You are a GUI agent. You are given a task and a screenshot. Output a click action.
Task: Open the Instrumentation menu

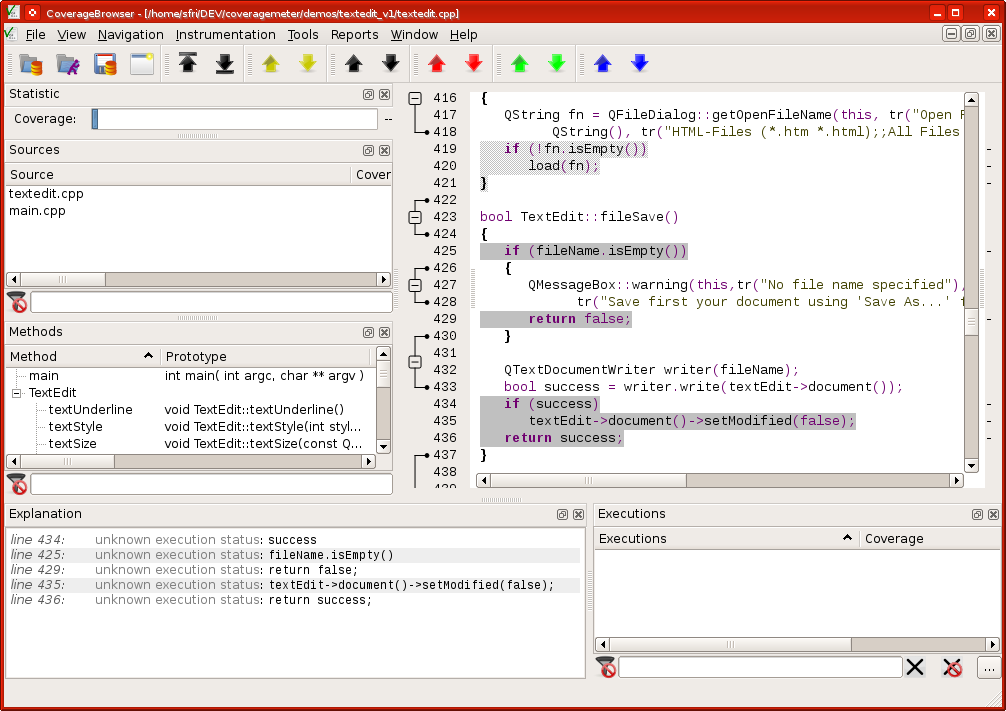[x=225, y=34]
